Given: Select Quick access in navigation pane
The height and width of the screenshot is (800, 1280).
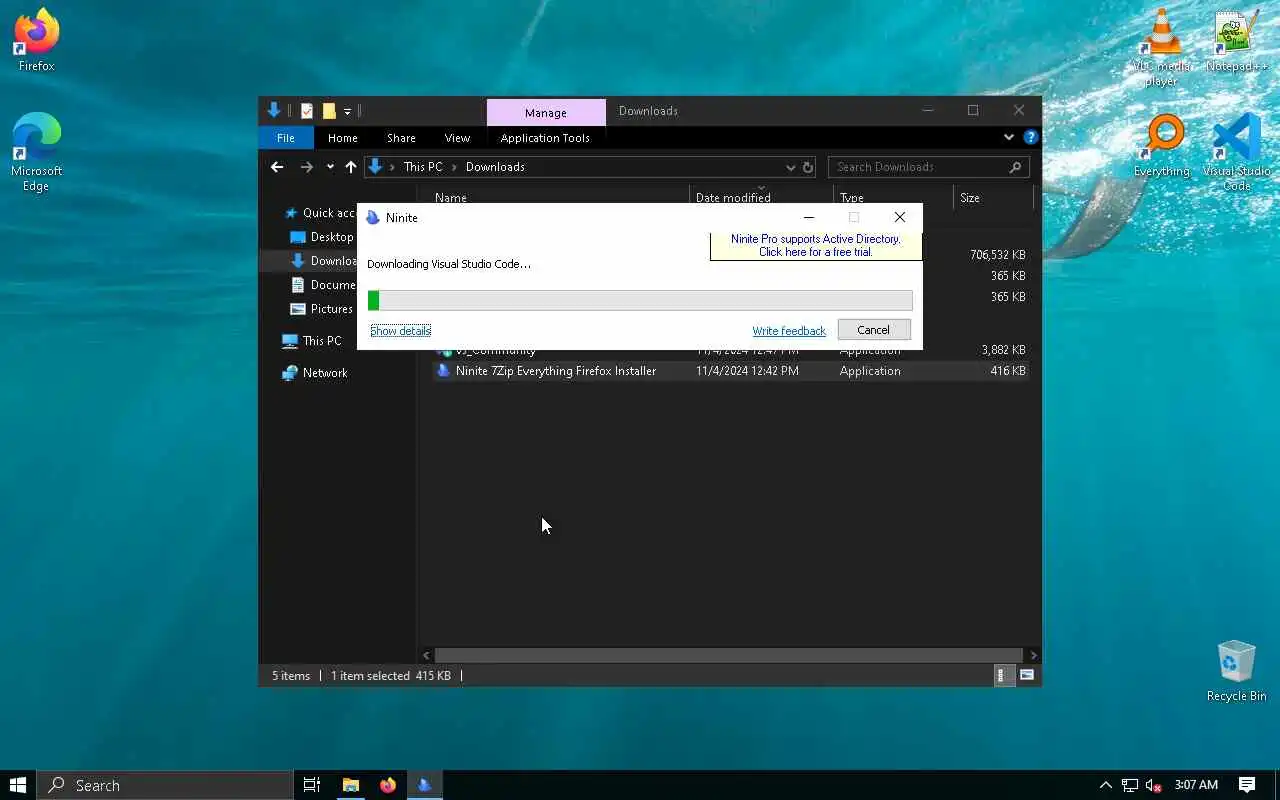Looking at the screenshot, I should [x=320, y=213].
